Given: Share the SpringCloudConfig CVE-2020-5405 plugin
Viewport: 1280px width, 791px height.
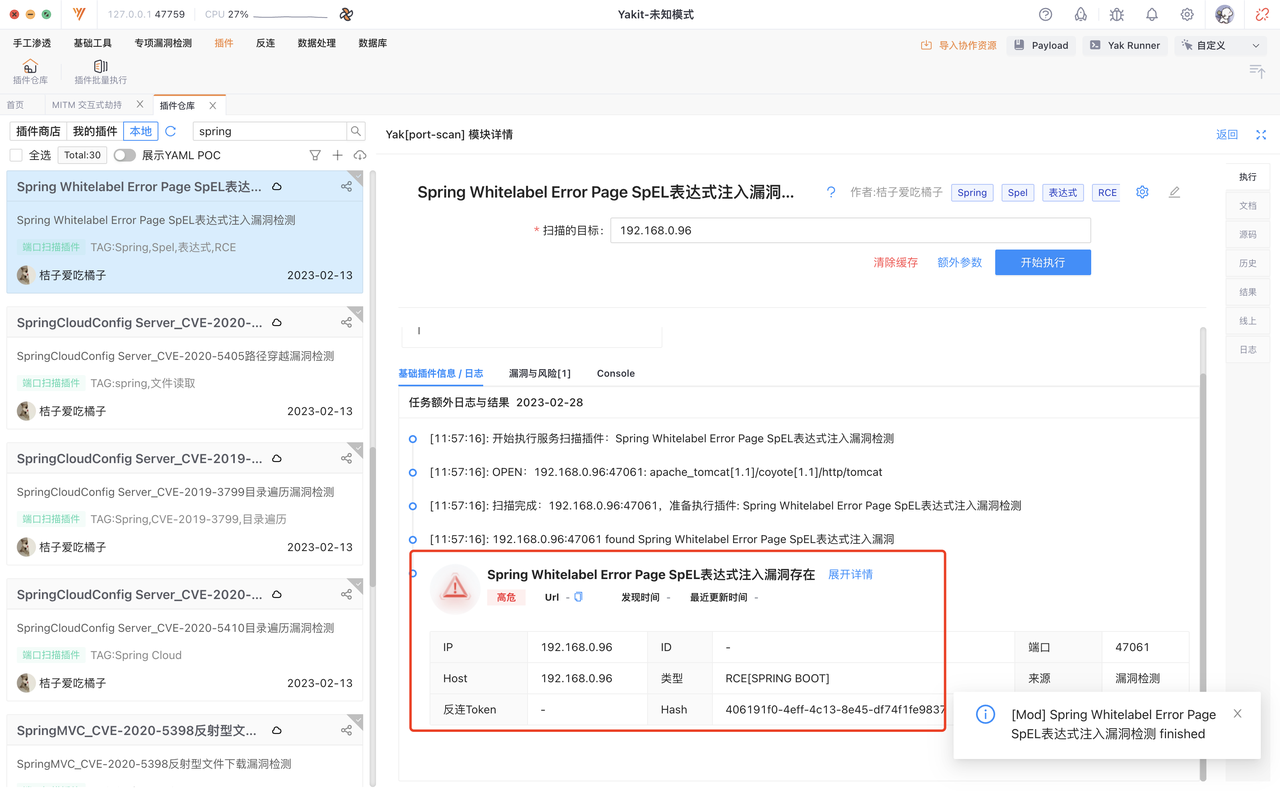Looking at the screenshot, I should tap(346, 323).
